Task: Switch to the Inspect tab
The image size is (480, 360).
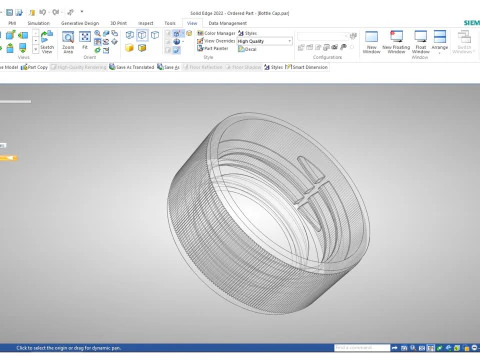Action: [146, 23]
